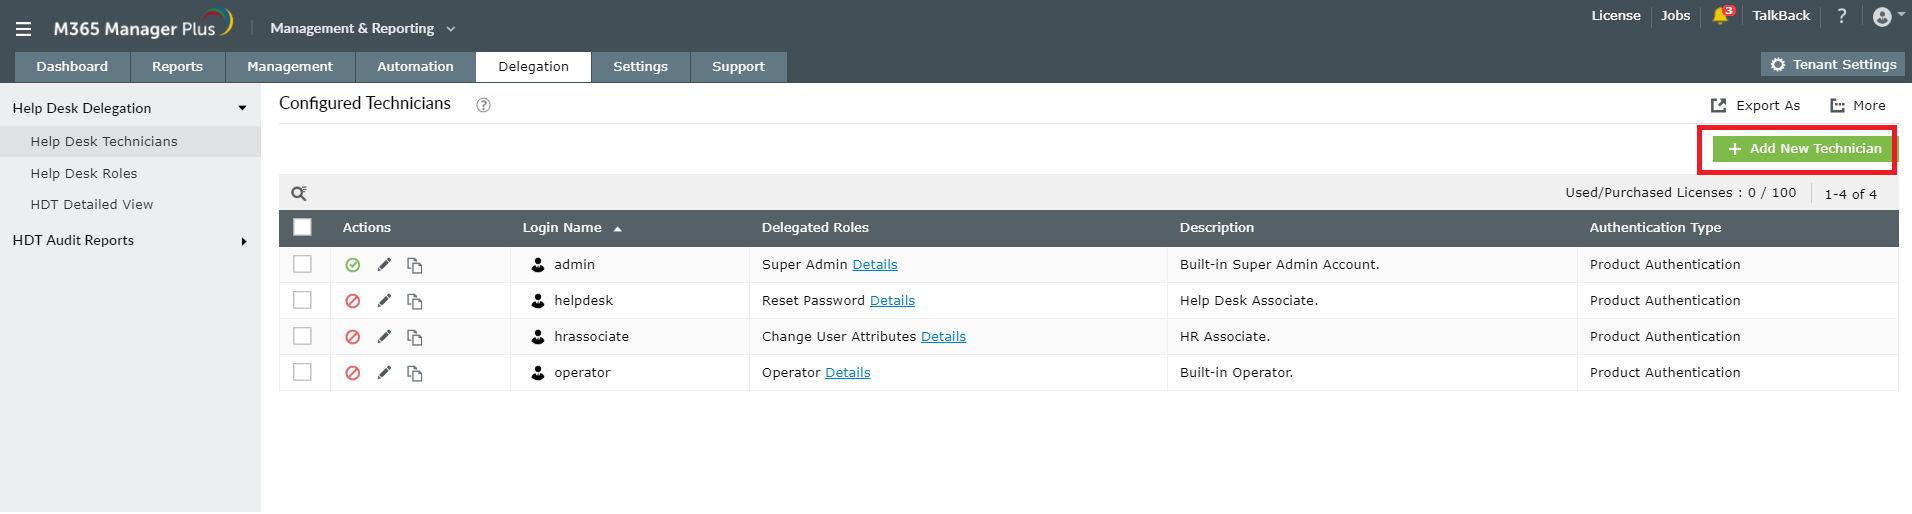
Task: Toggle the select-all checkbox in table header
Action: click(302, 227)
